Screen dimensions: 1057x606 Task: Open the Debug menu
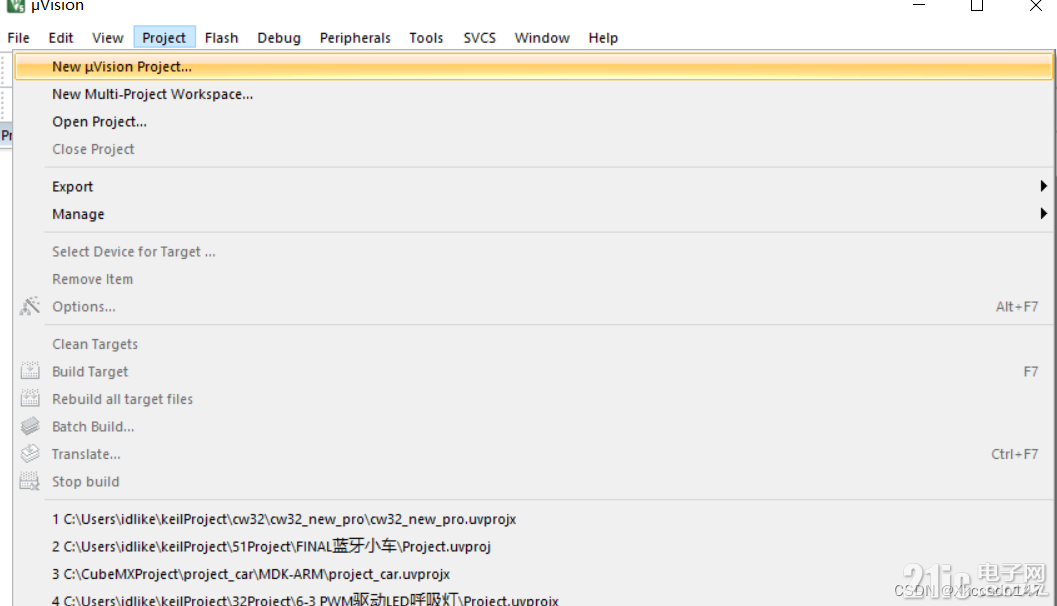(279, 38)
